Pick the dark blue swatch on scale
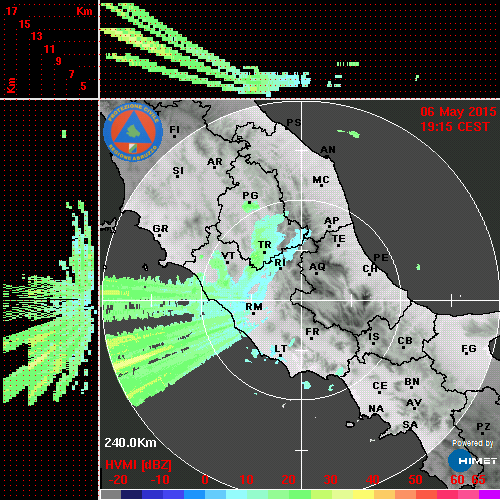This screenshot has width=500, height=500. click(131, 495)
